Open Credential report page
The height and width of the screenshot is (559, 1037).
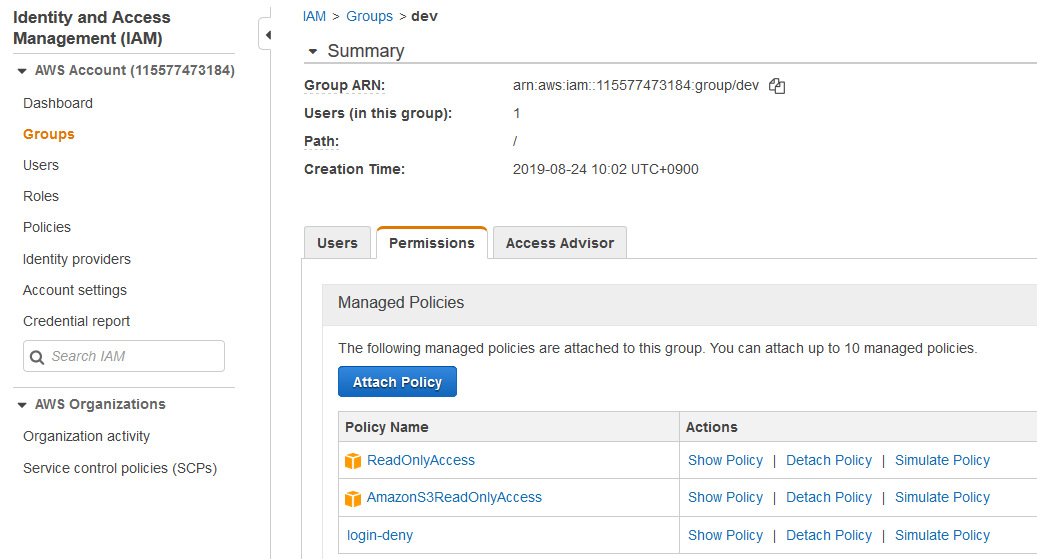pyautogui.click(x=77, y=322)
